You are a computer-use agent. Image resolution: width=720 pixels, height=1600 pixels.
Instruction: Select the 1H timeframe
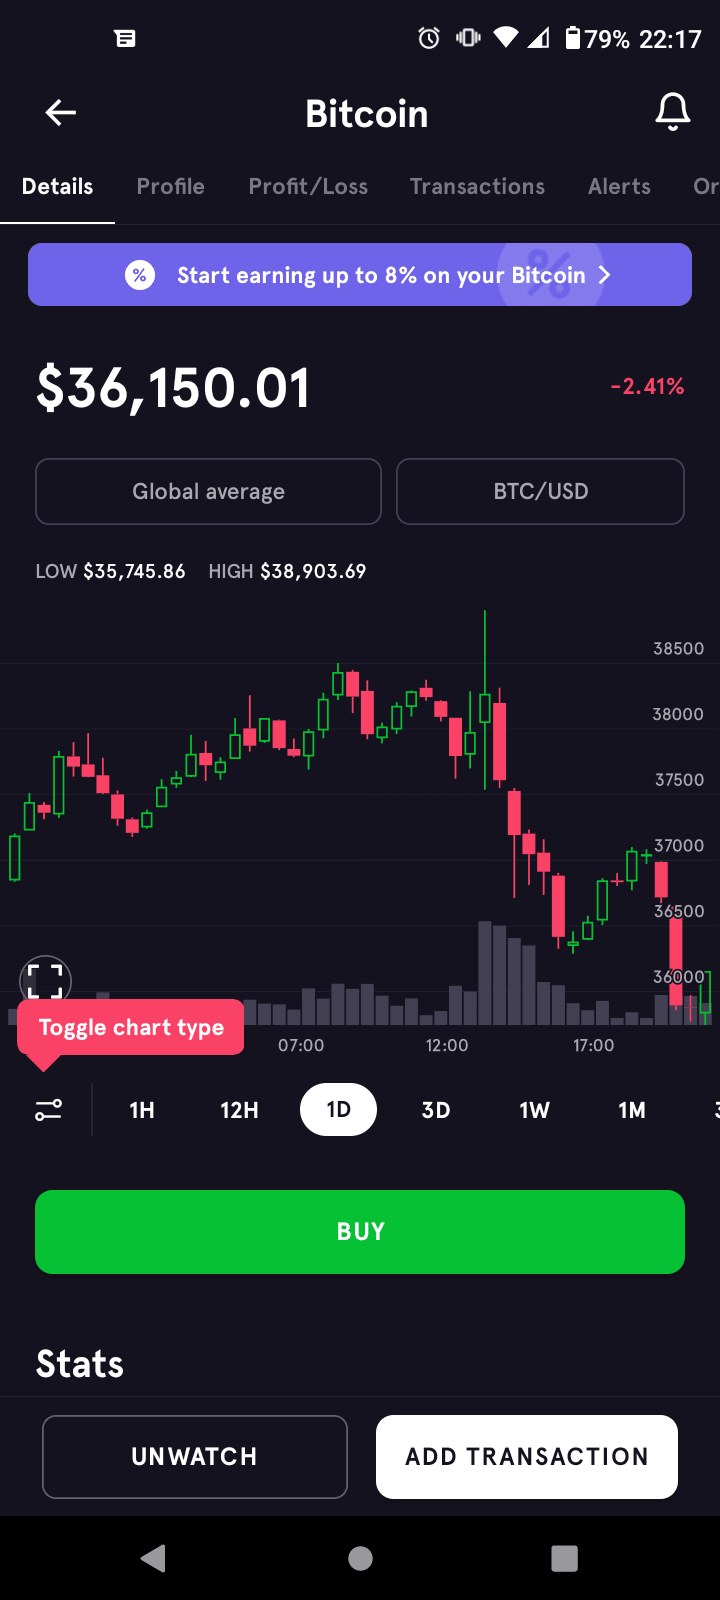(142, 1110)
